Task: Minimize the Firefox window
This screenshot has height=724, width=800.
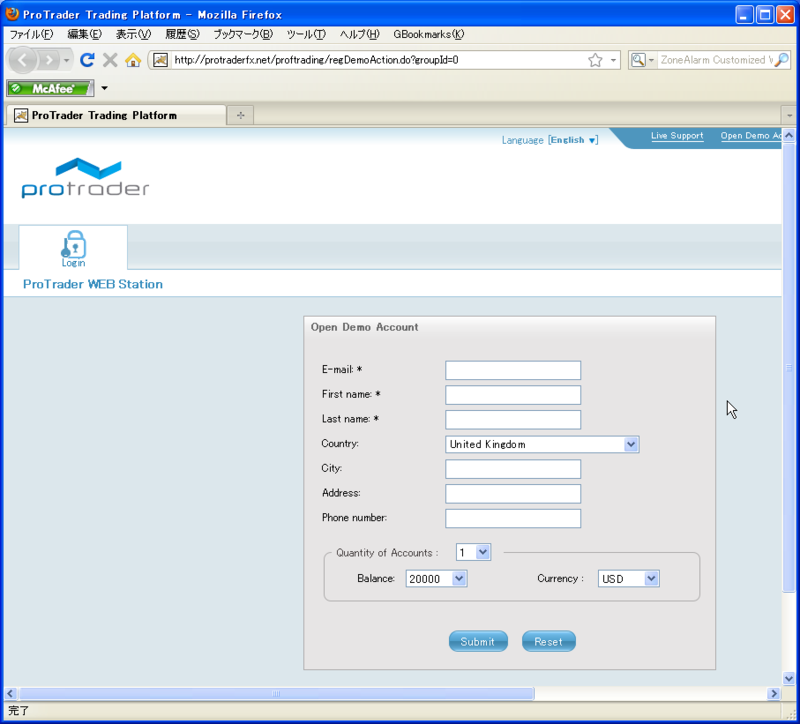Action: coord(744,14)
